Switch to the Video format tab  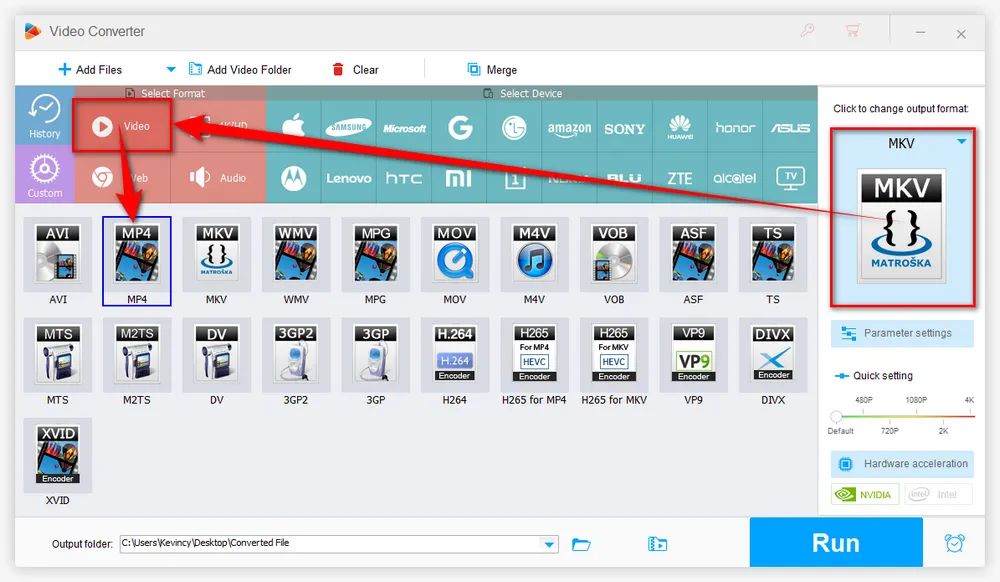pos(123,126)
